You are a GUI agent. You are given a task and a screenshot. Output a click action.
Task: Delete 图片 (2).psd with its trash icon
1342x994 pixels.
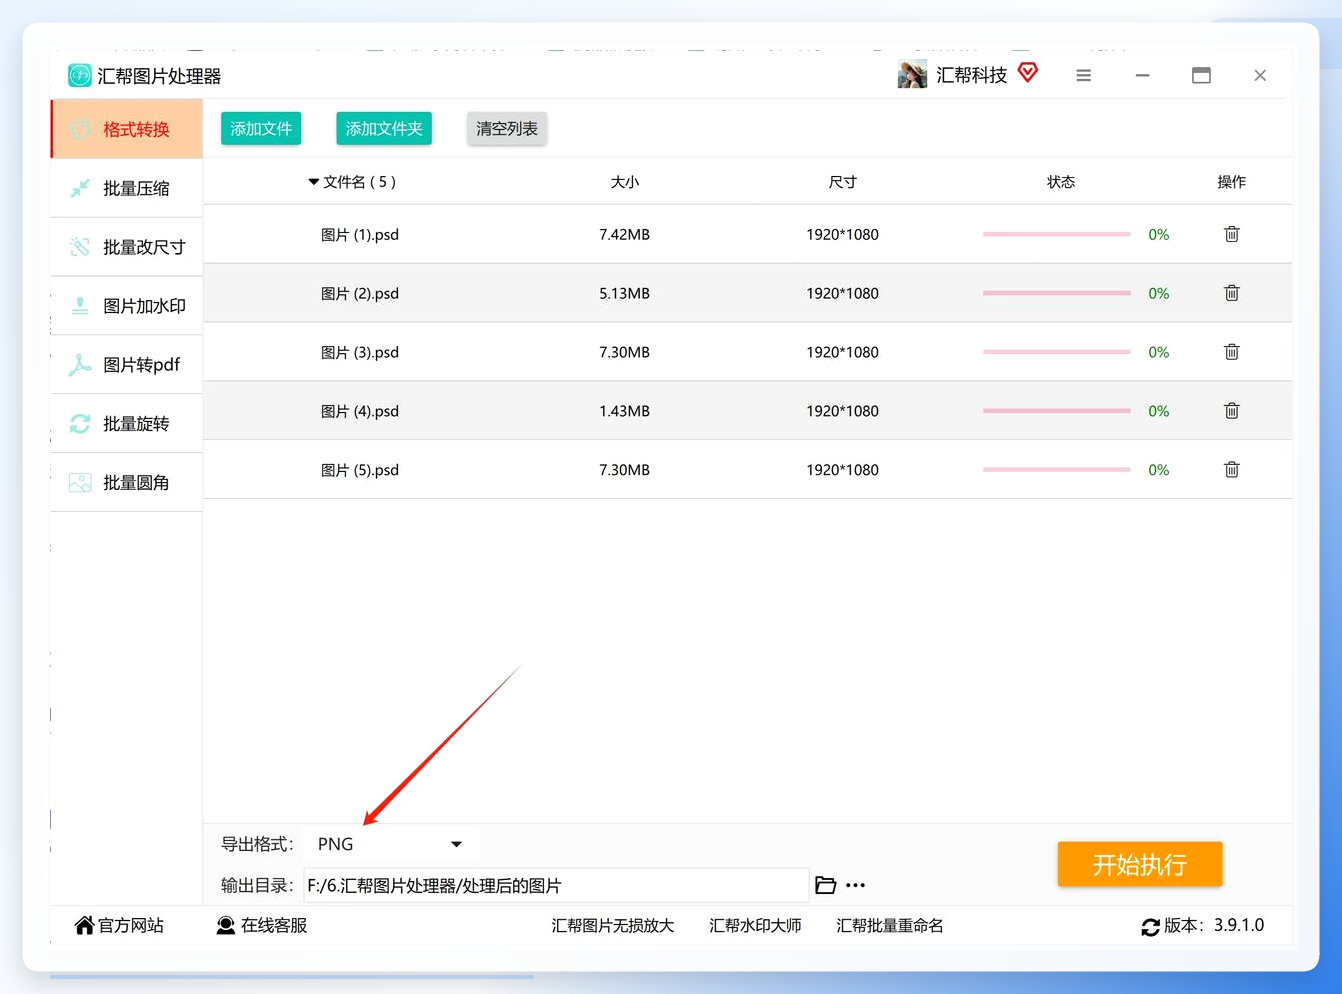click(1231, 293)
